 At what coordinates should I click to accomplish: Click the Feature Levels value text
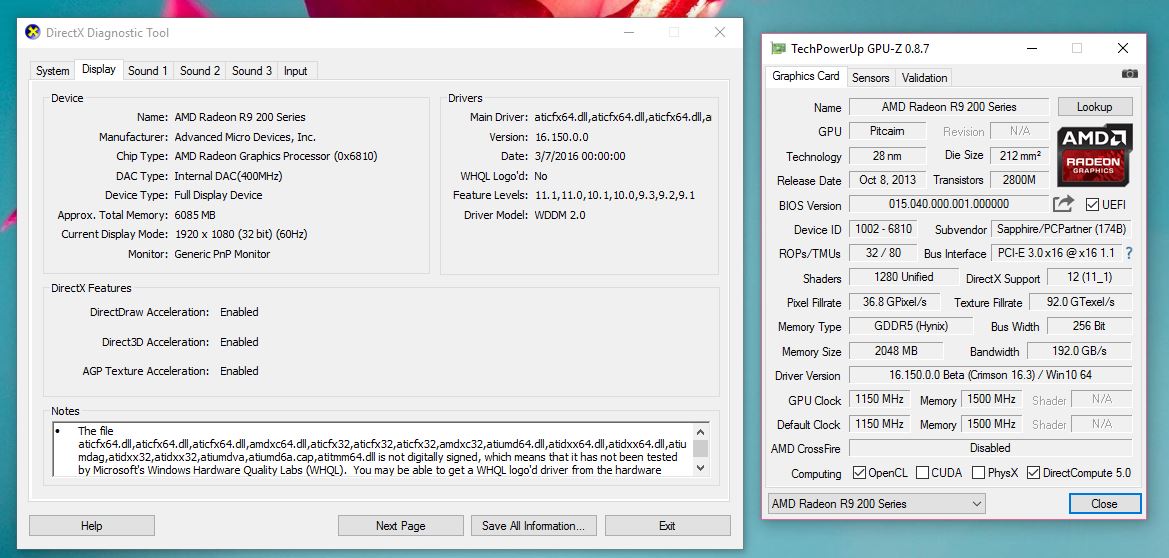point(615,195)
